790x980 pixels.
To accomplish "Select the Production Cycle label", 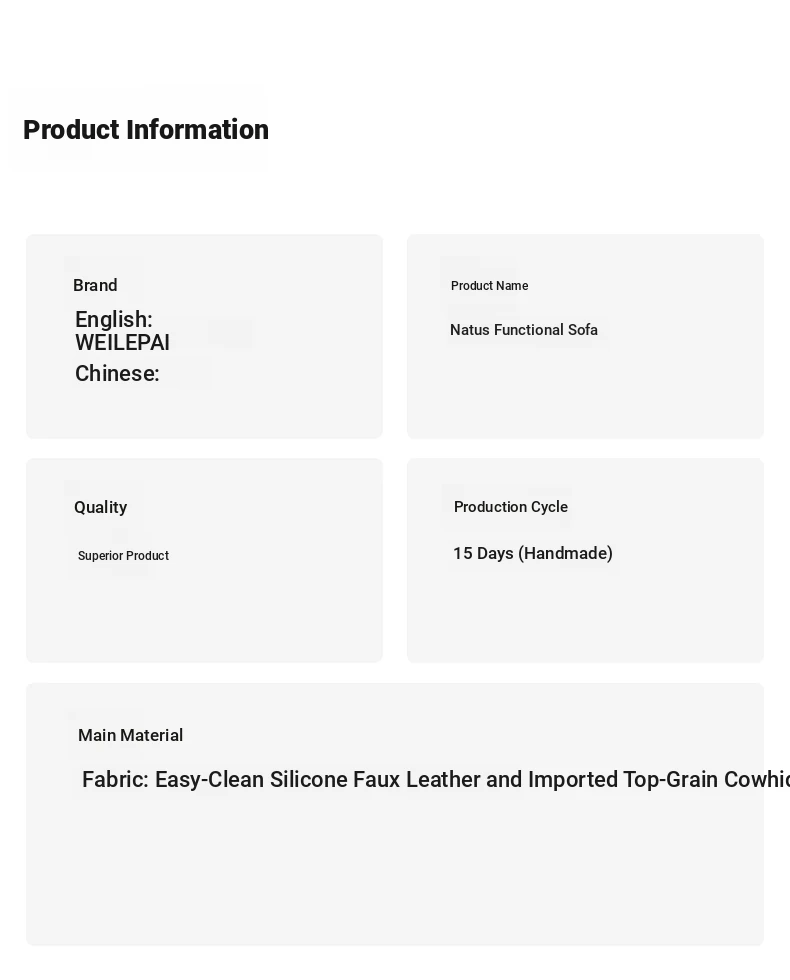I will [x=511, y=507].
